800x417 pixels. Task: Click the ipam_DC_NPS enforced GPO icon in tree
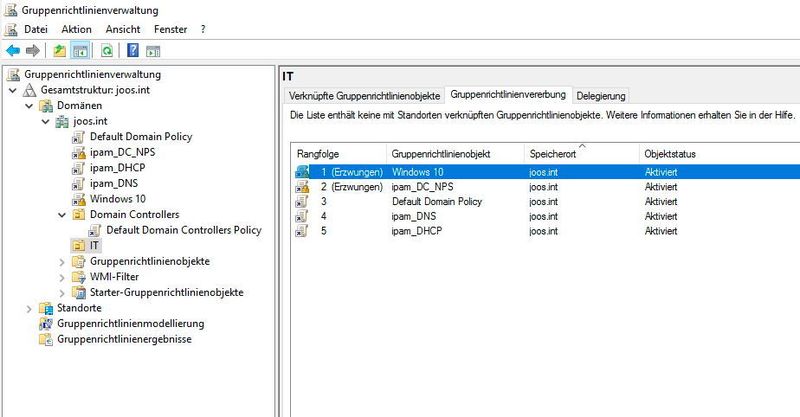click(79, 153)
